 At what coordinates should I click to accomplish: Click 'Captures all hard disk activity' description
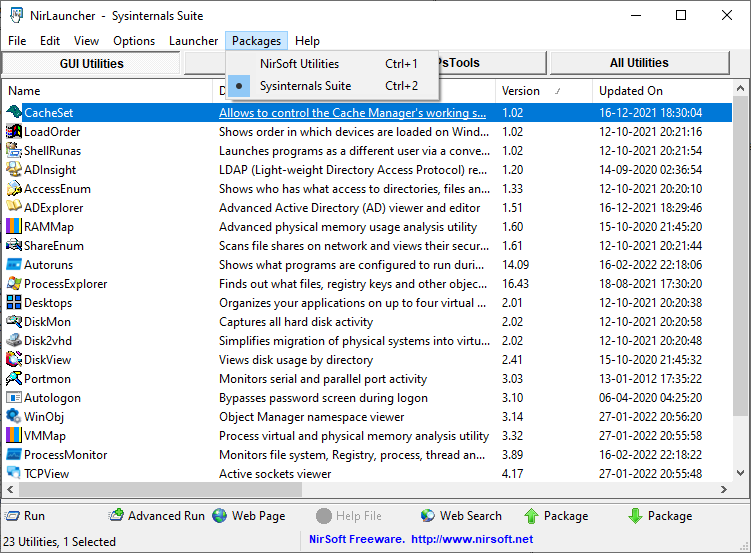coord(296,322)
